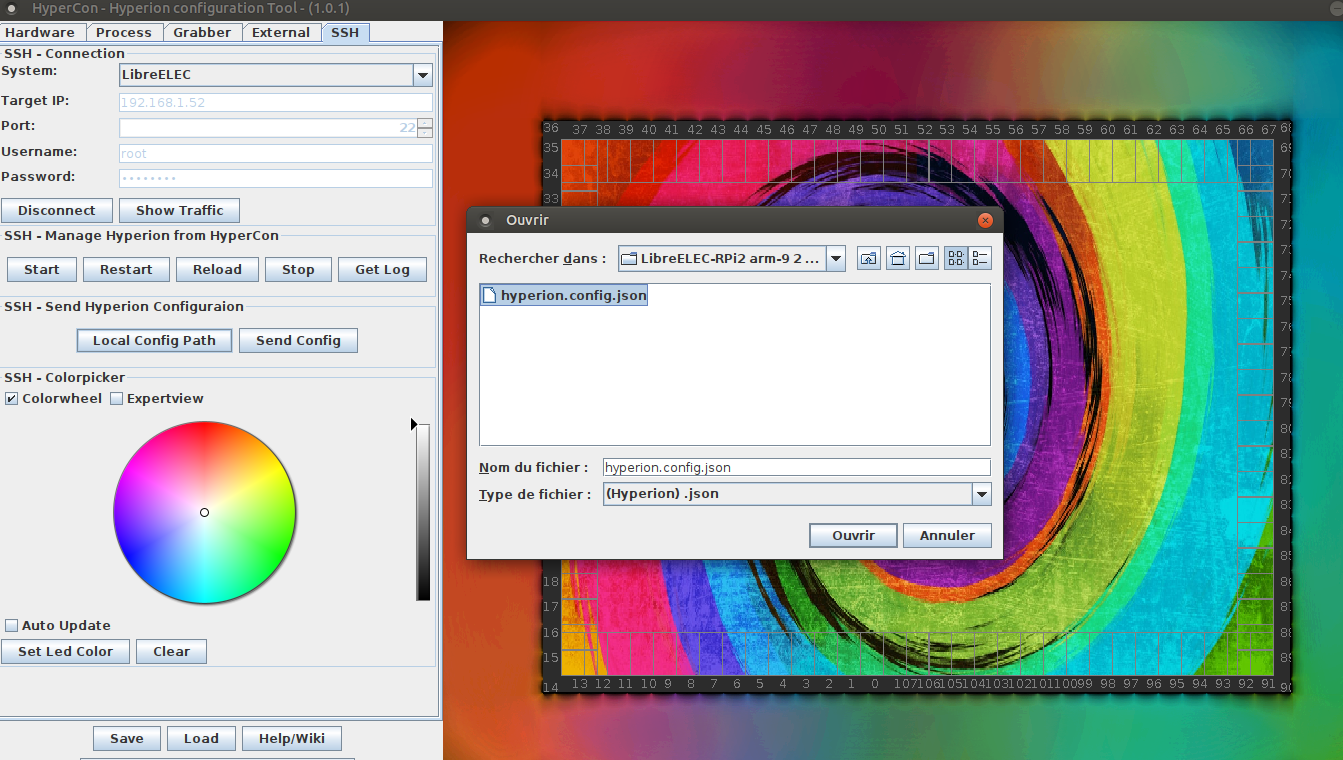Switch file chooser to details view
1343x760 pixels.
point(979,258)
